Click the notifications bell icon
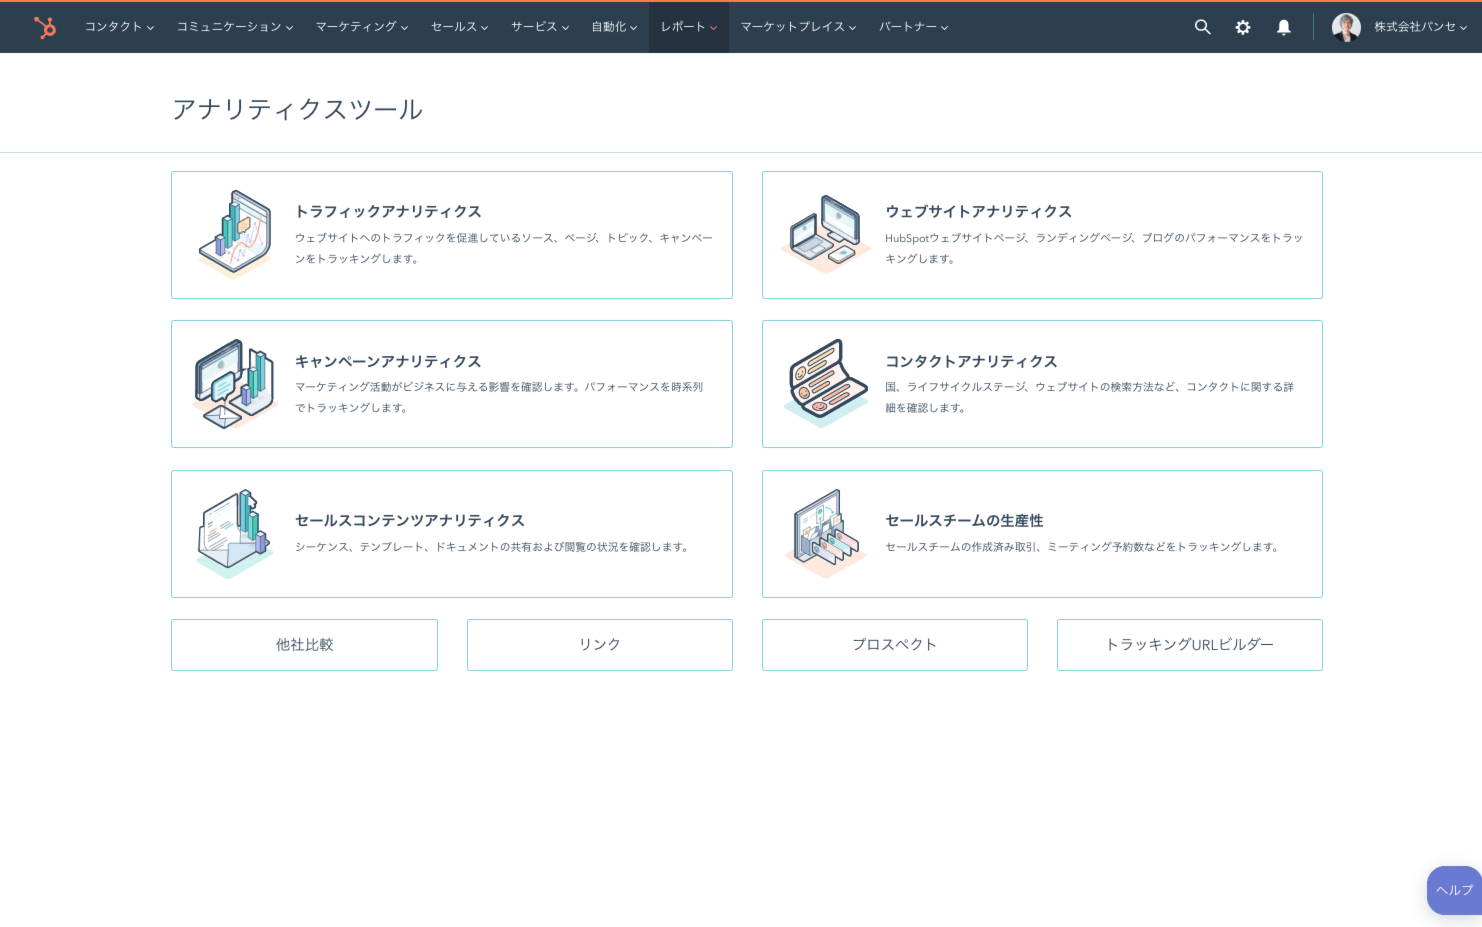1482x927 pixels. click(1283, 27)
